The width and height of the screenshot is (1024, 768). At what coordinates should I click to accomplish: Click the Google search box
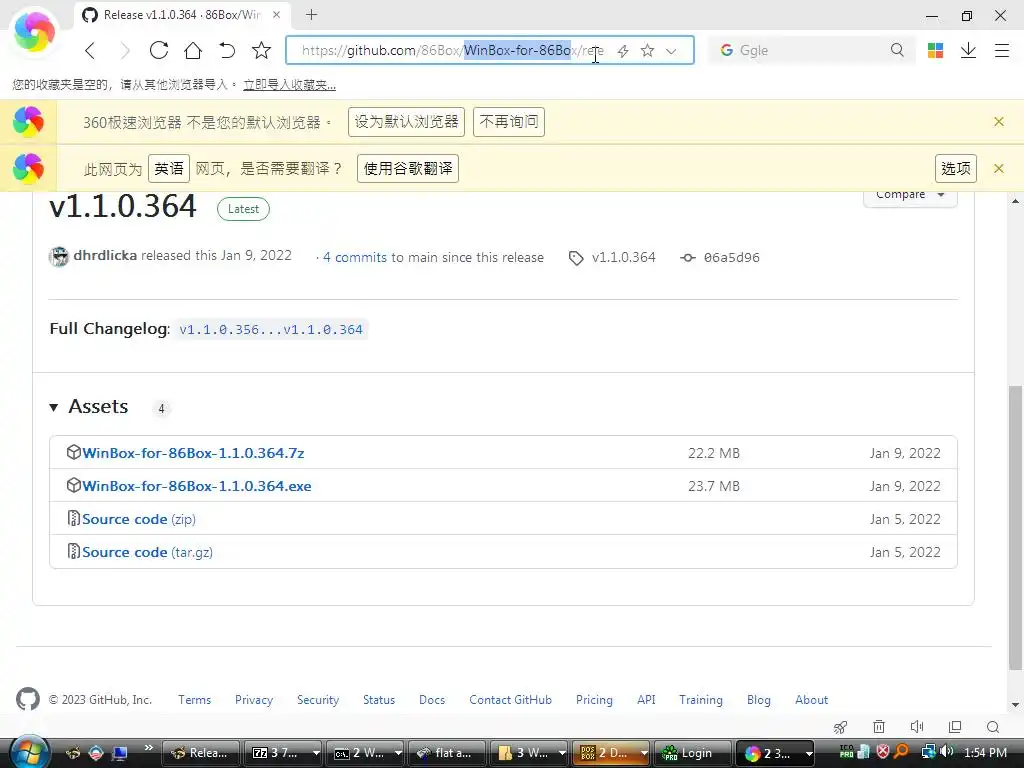point(811,50)
